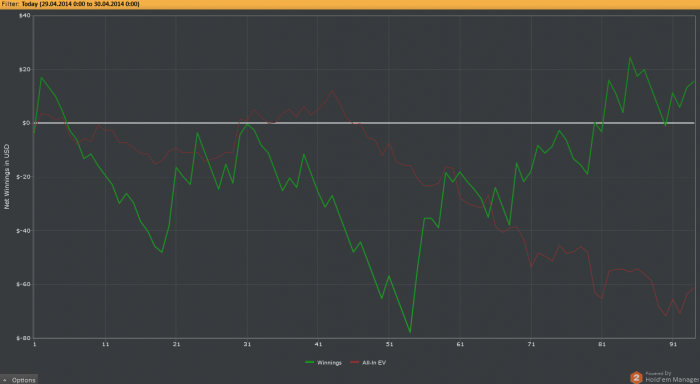Click x-axis label 51
700x384 pixels.
click(x=389, y=344)
